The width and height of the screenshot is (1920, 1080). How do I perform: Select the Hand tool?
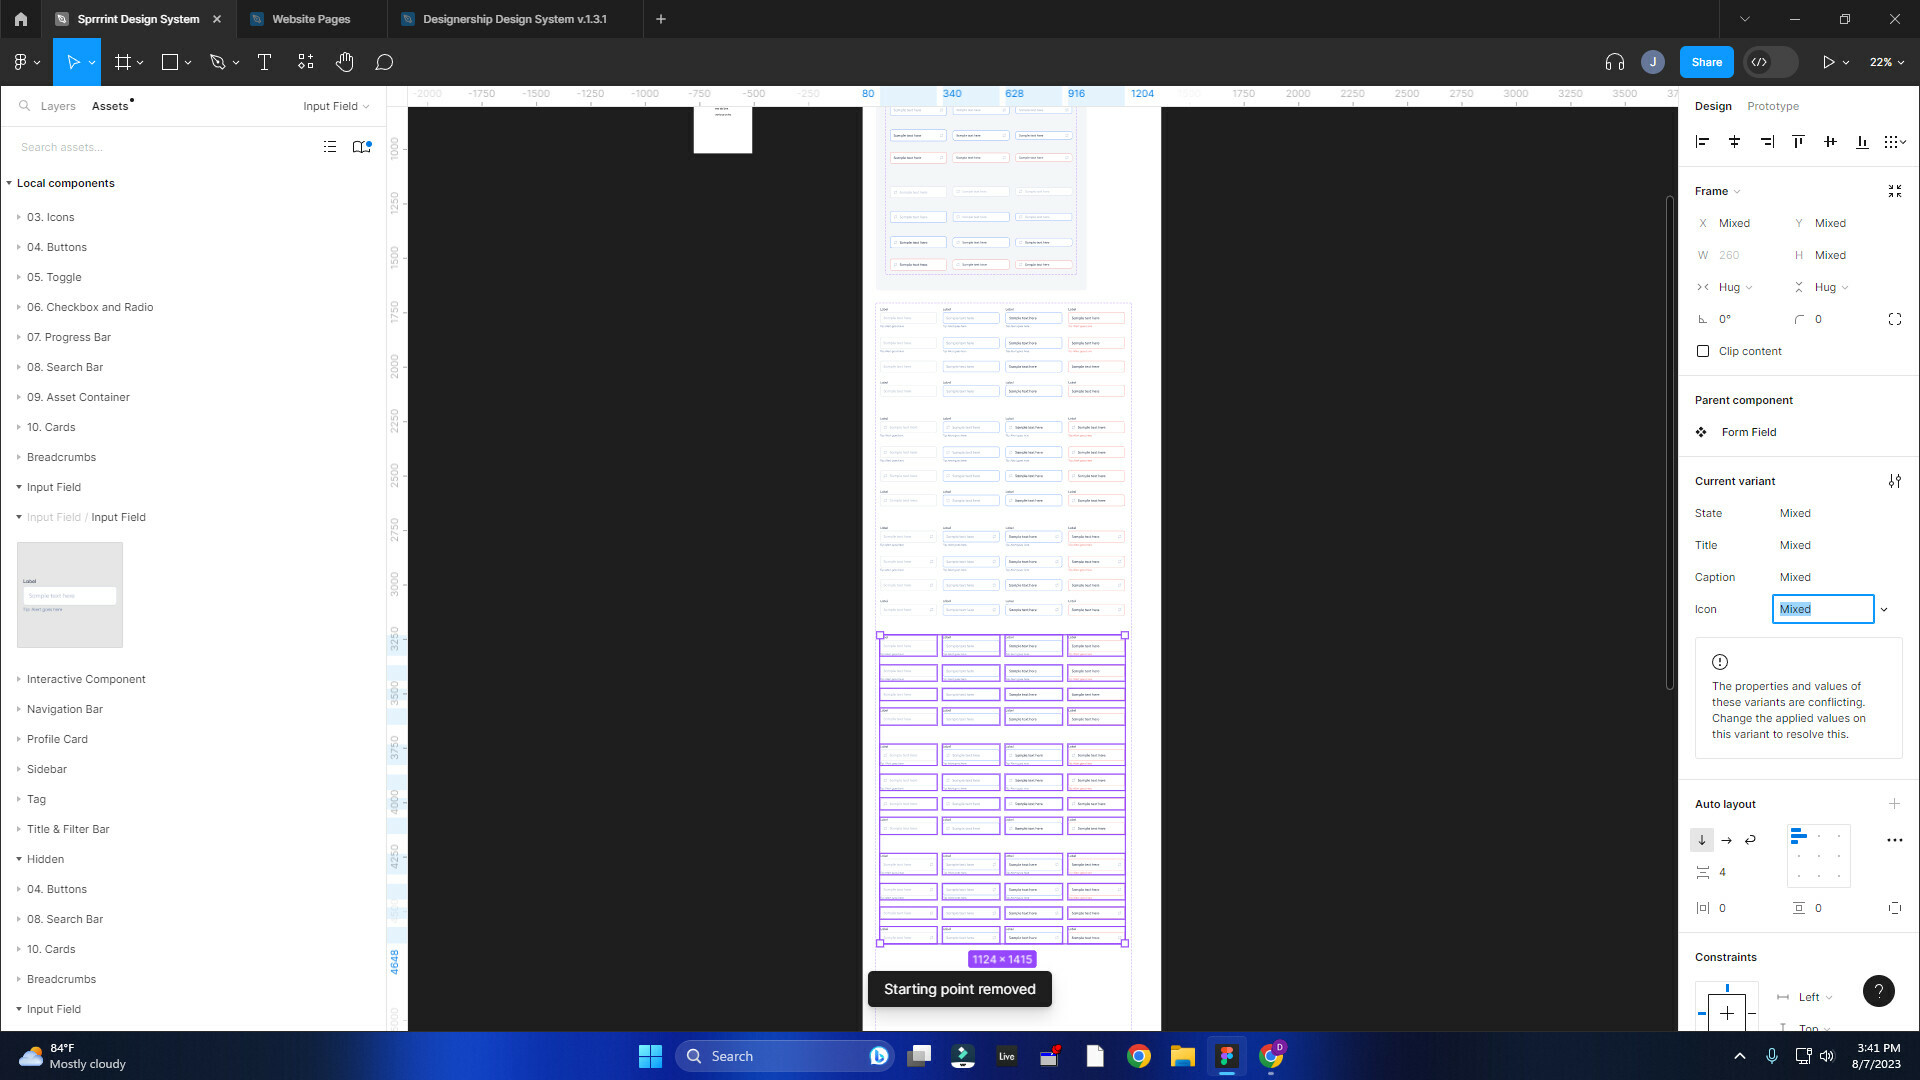click(x=345, y=62)
